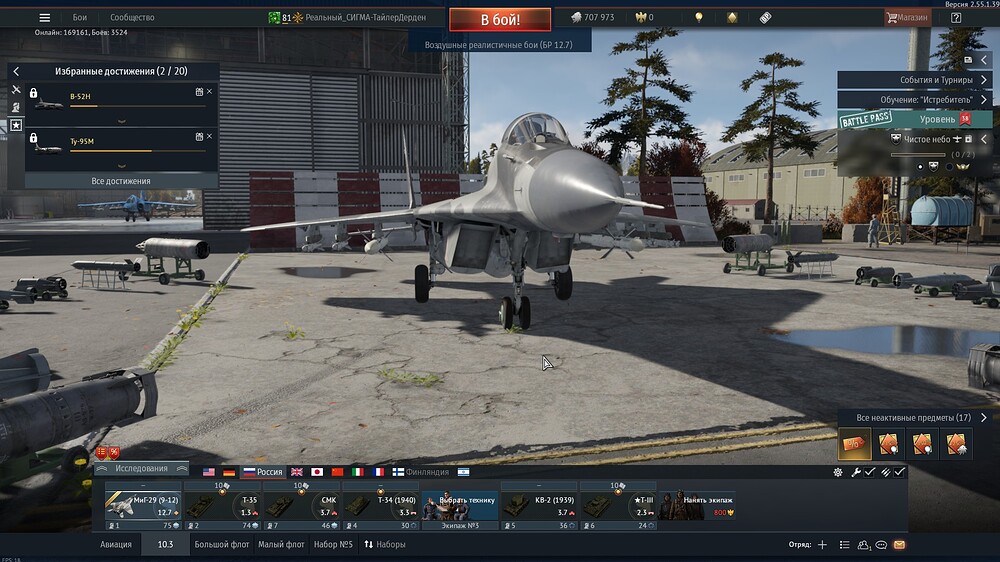
Task: Expand the B-52H achievement details
Action: [121, 121]
